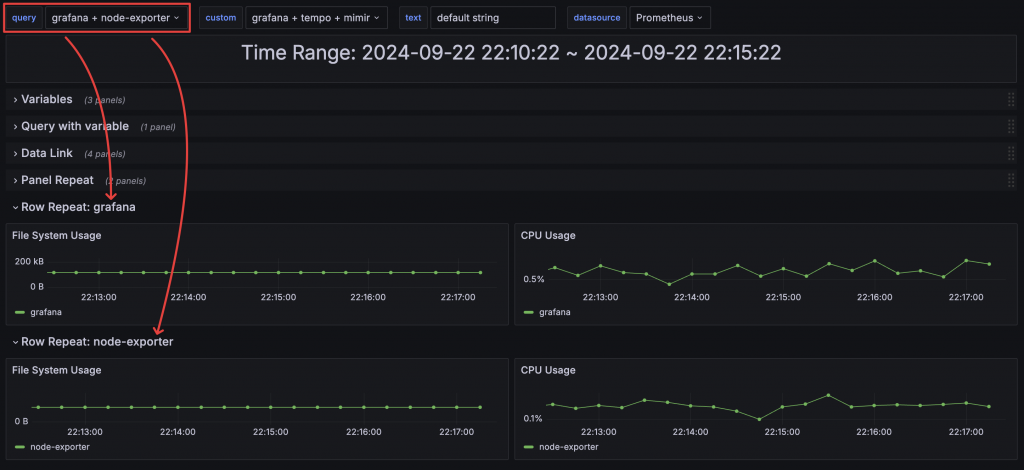Viewport: 1024px width, 470px height.
Task: Click the (4 panels) count beside Data Link
Action: click(104, 154)
